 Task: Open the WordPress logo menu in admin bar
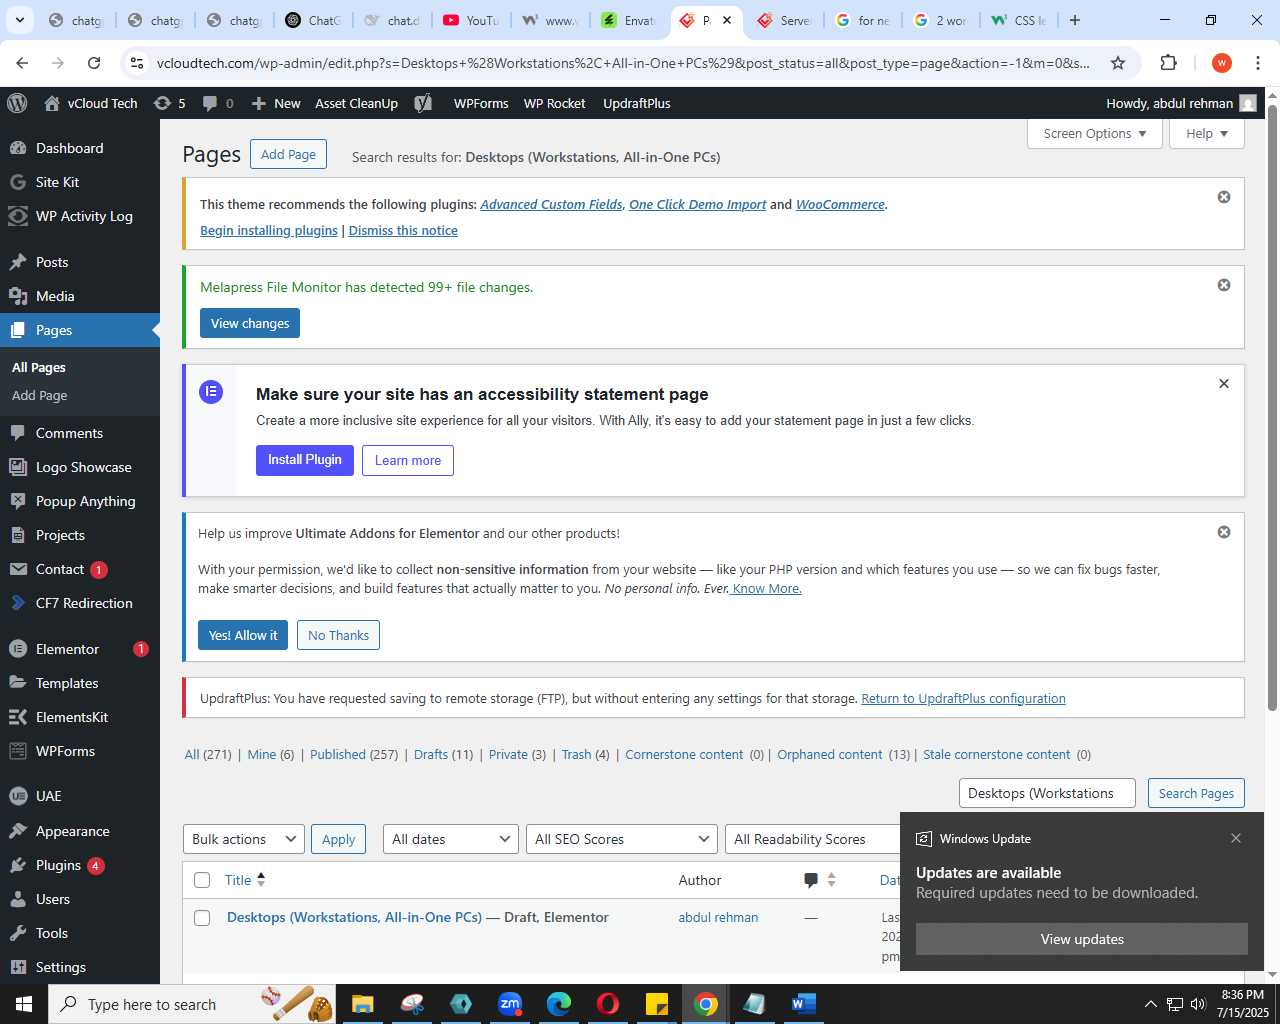(x=17, y=103)
